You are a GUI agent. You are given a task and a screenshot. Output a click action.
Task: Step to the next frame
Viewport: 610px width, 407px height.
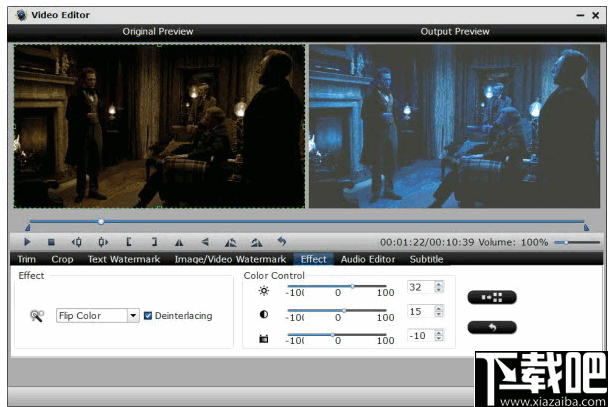click(x=103, y=242)
